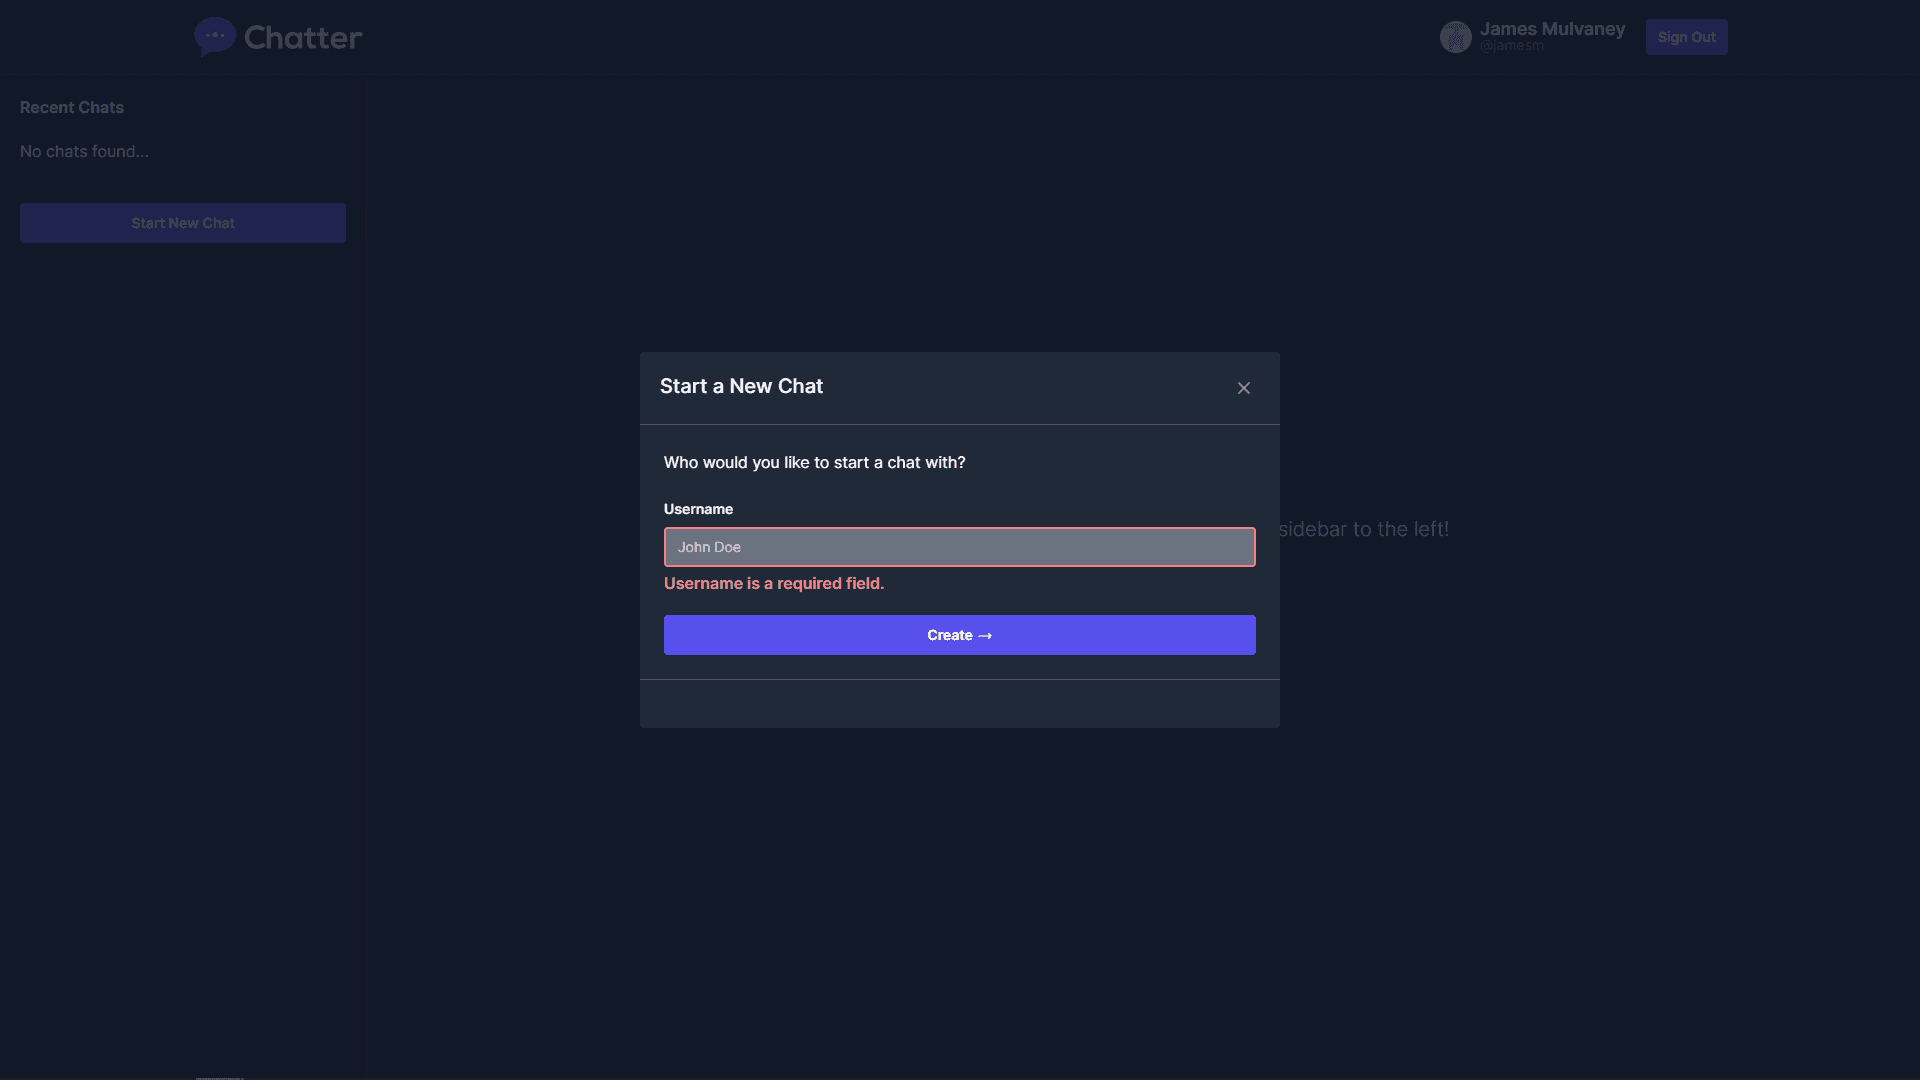Click the 'No chats found...' message
The height and width of the screenshot is (1080, 1920).
pyautogui.click(x=84, y=151)
